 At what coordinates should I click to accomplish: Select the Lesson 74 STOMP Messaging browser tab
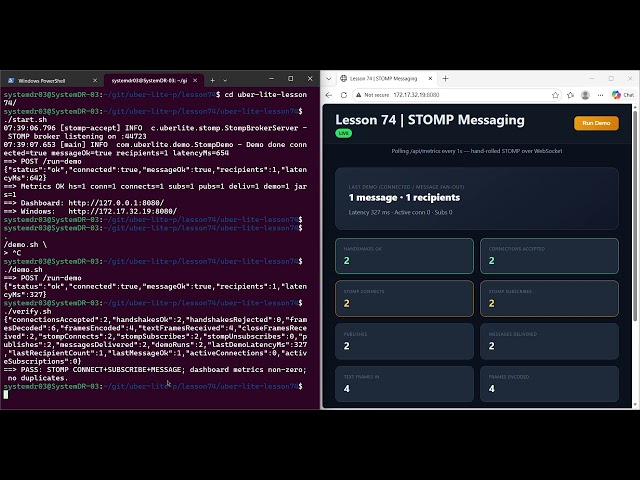click(x=384, y=78)
